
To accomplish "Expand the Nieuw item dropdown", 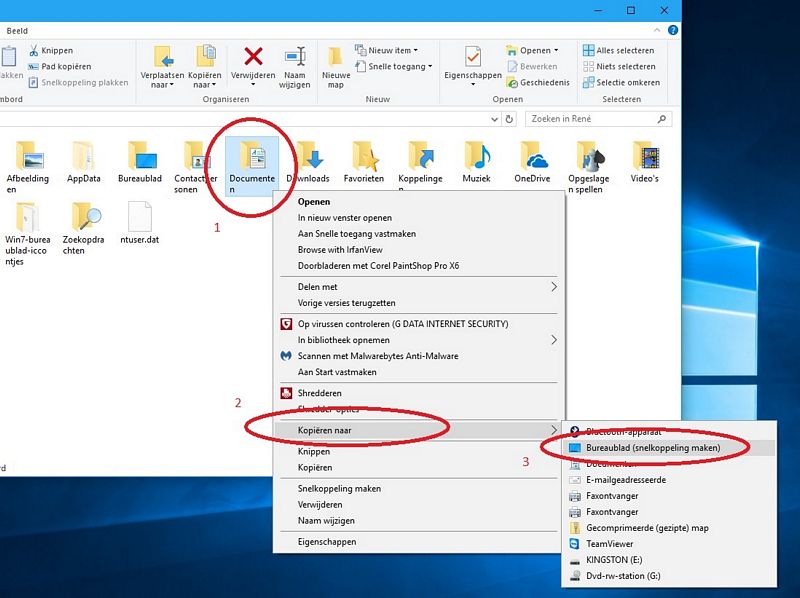I will click(x=385, y=50).
